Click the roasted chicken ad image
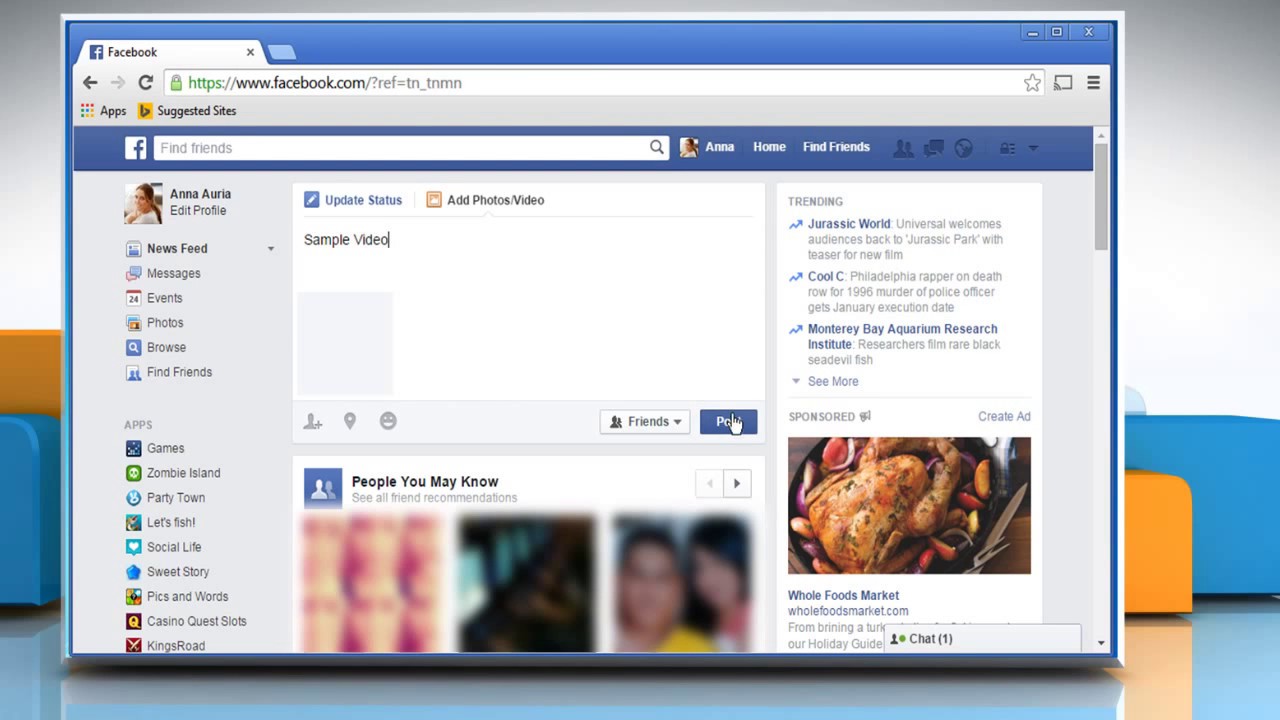1280x720 pixels. coord(909,506)
